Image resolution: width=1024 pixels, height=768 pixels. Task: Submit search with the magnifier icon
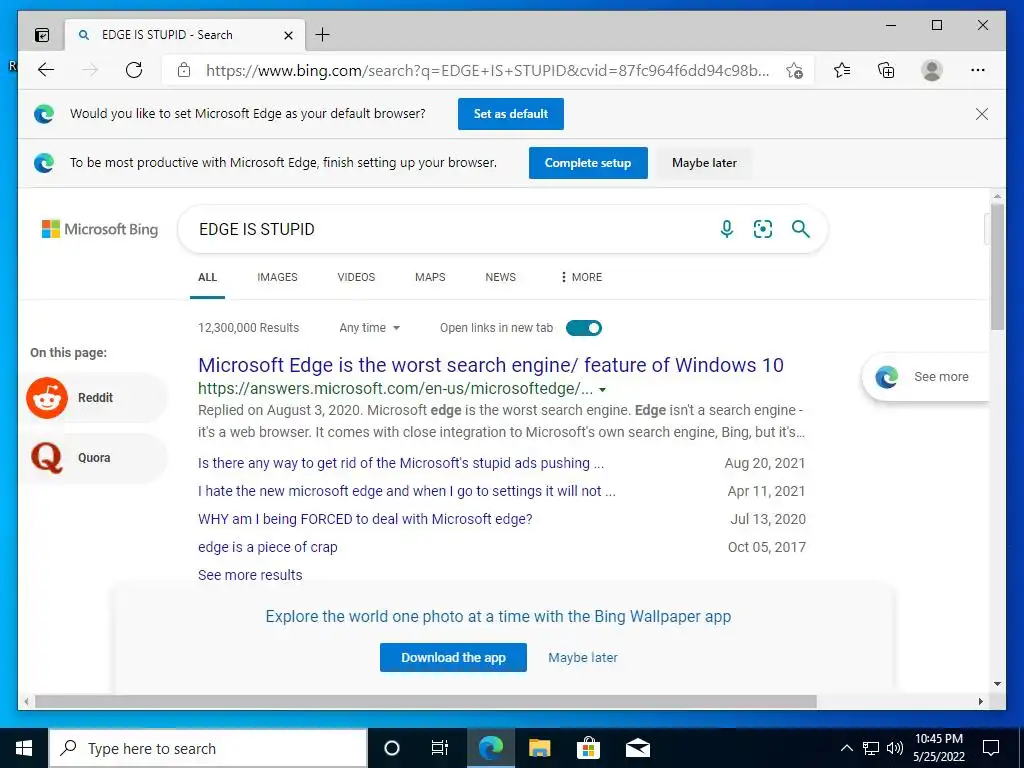click(x=801, y=229)
